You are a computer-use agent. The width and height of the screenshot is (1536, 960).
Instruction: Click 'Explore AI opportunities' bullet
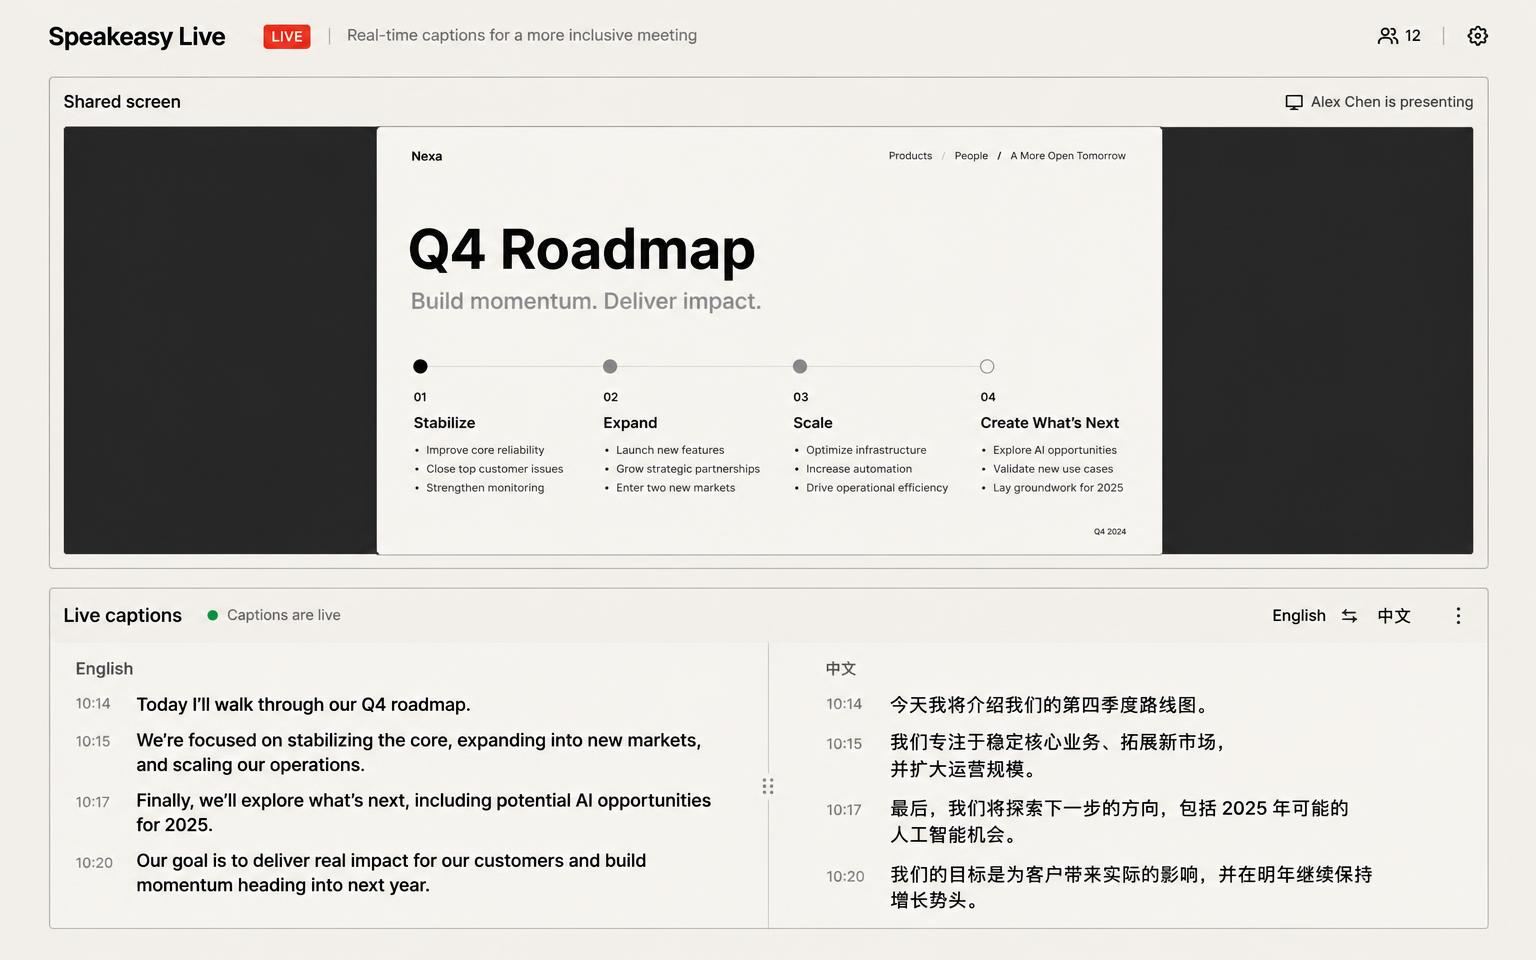pos(1055,450)
